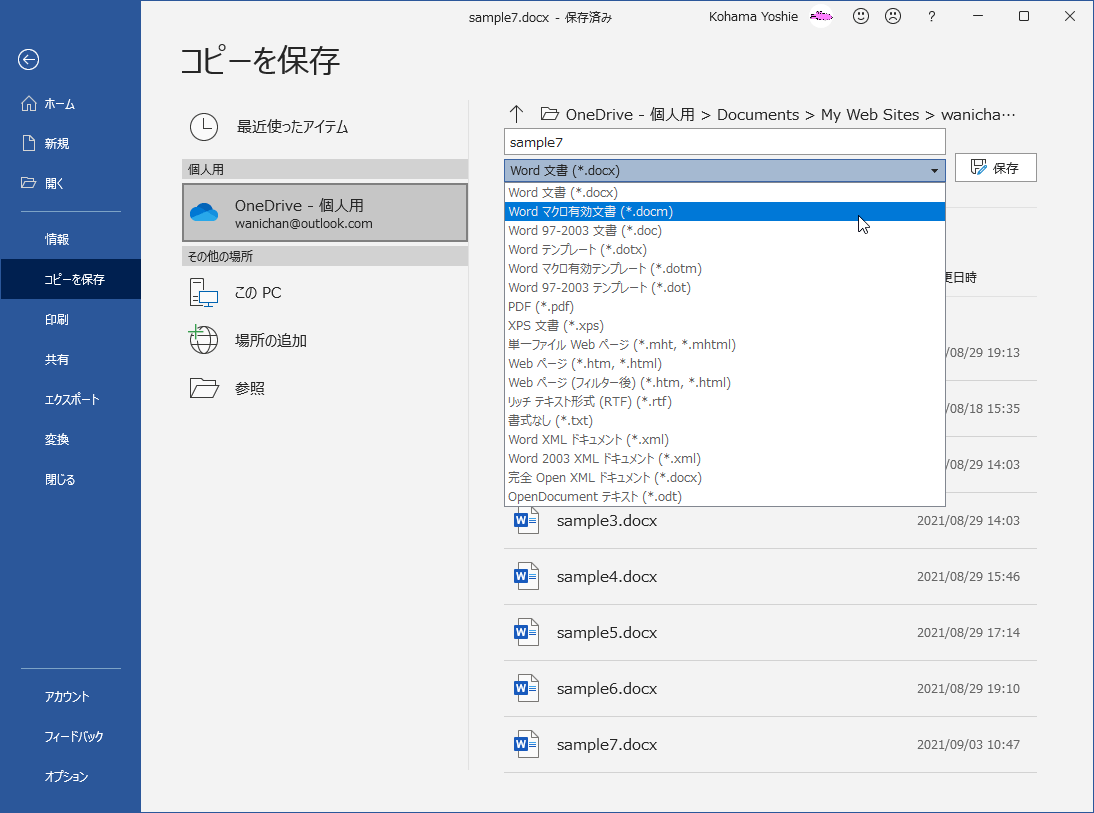This screenshot has width=1094, height=813.
Task: Choose 書式なし (*.txt) file type
Action: [x=724, y=421]
